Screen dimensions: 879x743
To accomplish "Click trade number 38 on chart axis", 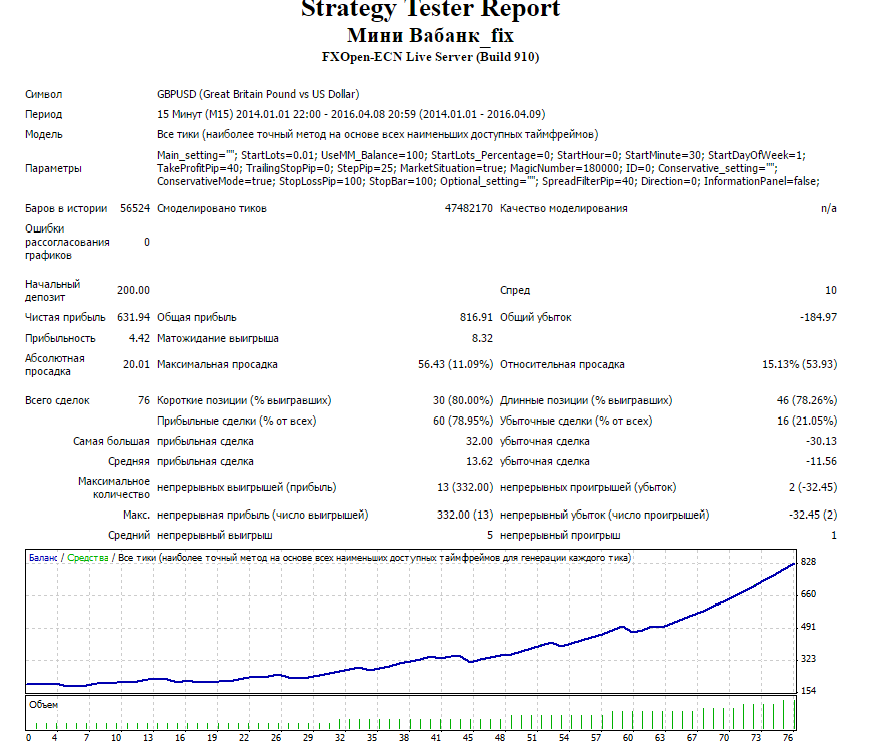I will pyautogui.click(x=404, y=737).
